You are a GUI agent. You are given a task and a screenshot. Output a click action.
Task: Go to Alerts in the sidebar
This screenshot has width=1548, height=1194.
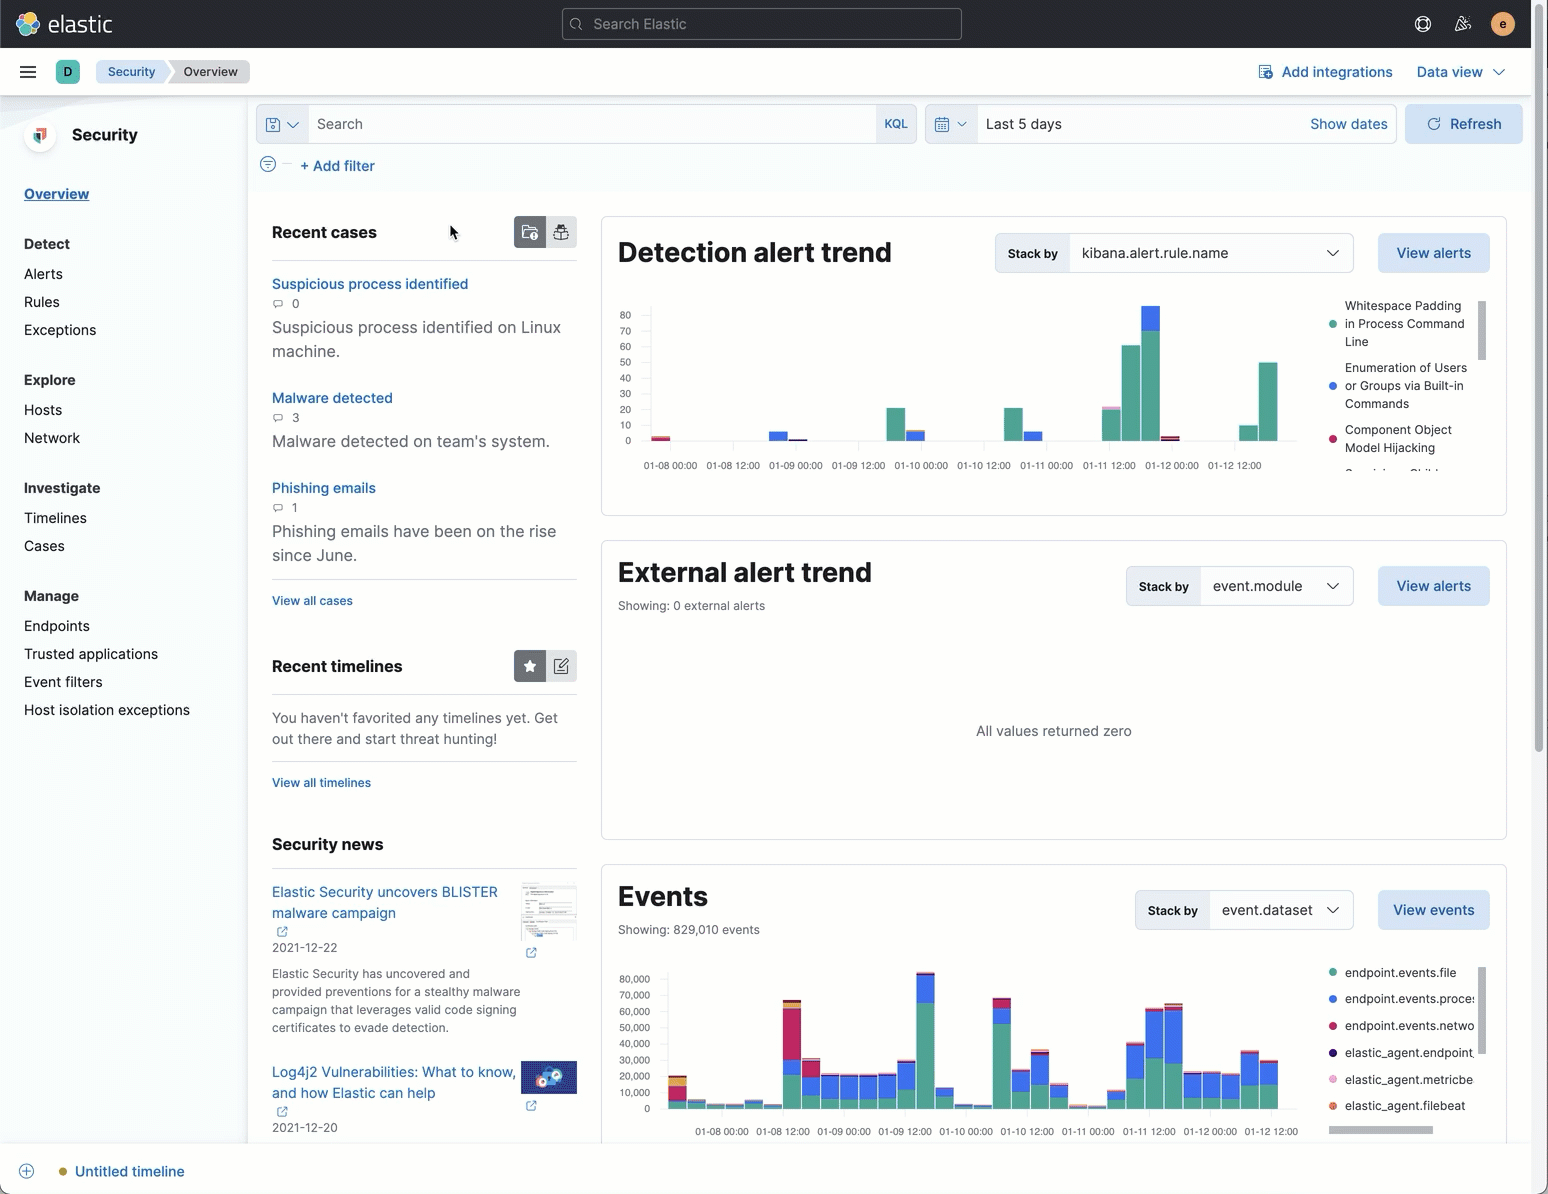[x=43, y=274]
